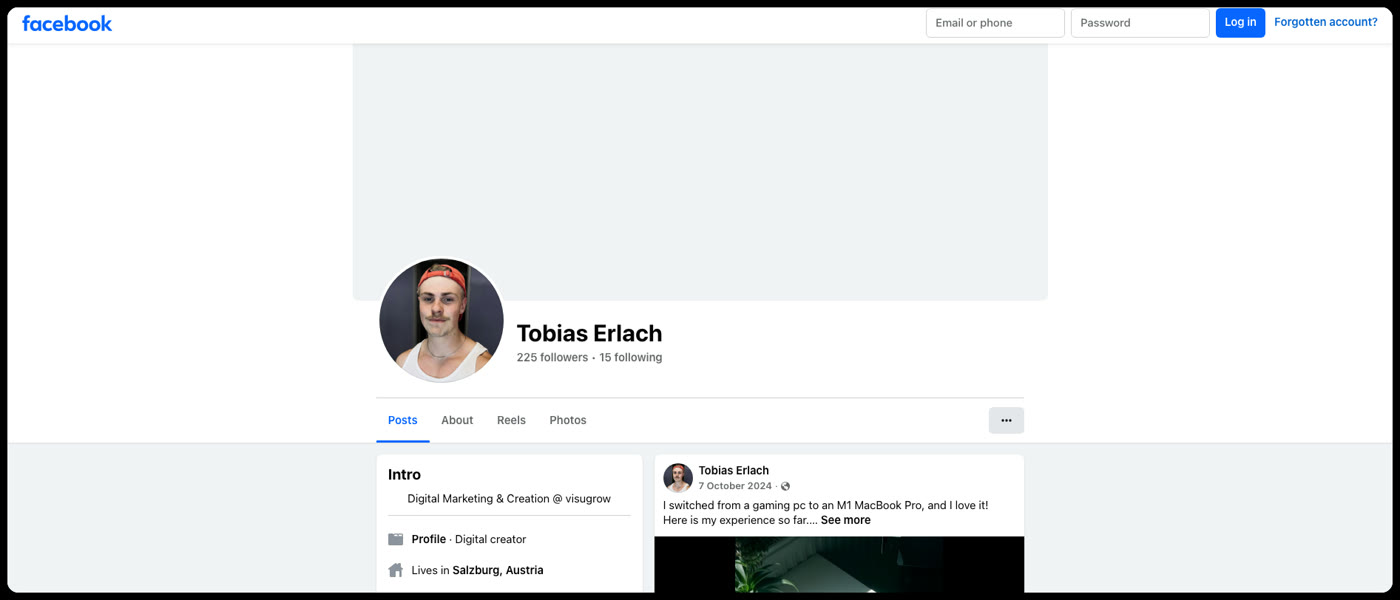Open the post's video thumbnail
This screenshot has height=600, width=1400.
pos(839,564)
